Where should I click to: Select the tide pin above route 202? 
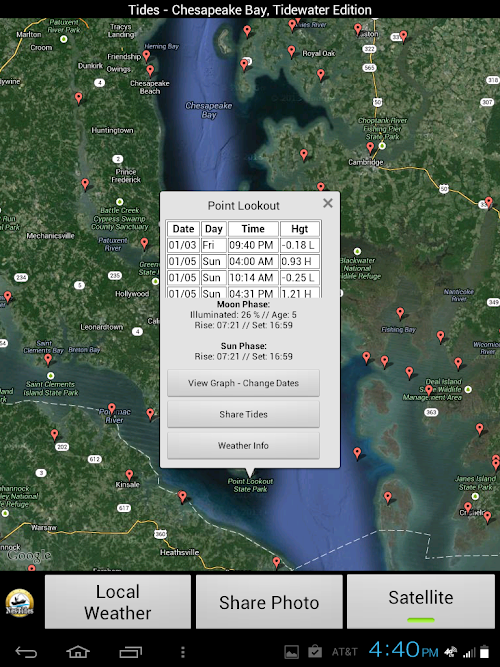[x=54, y=435]
